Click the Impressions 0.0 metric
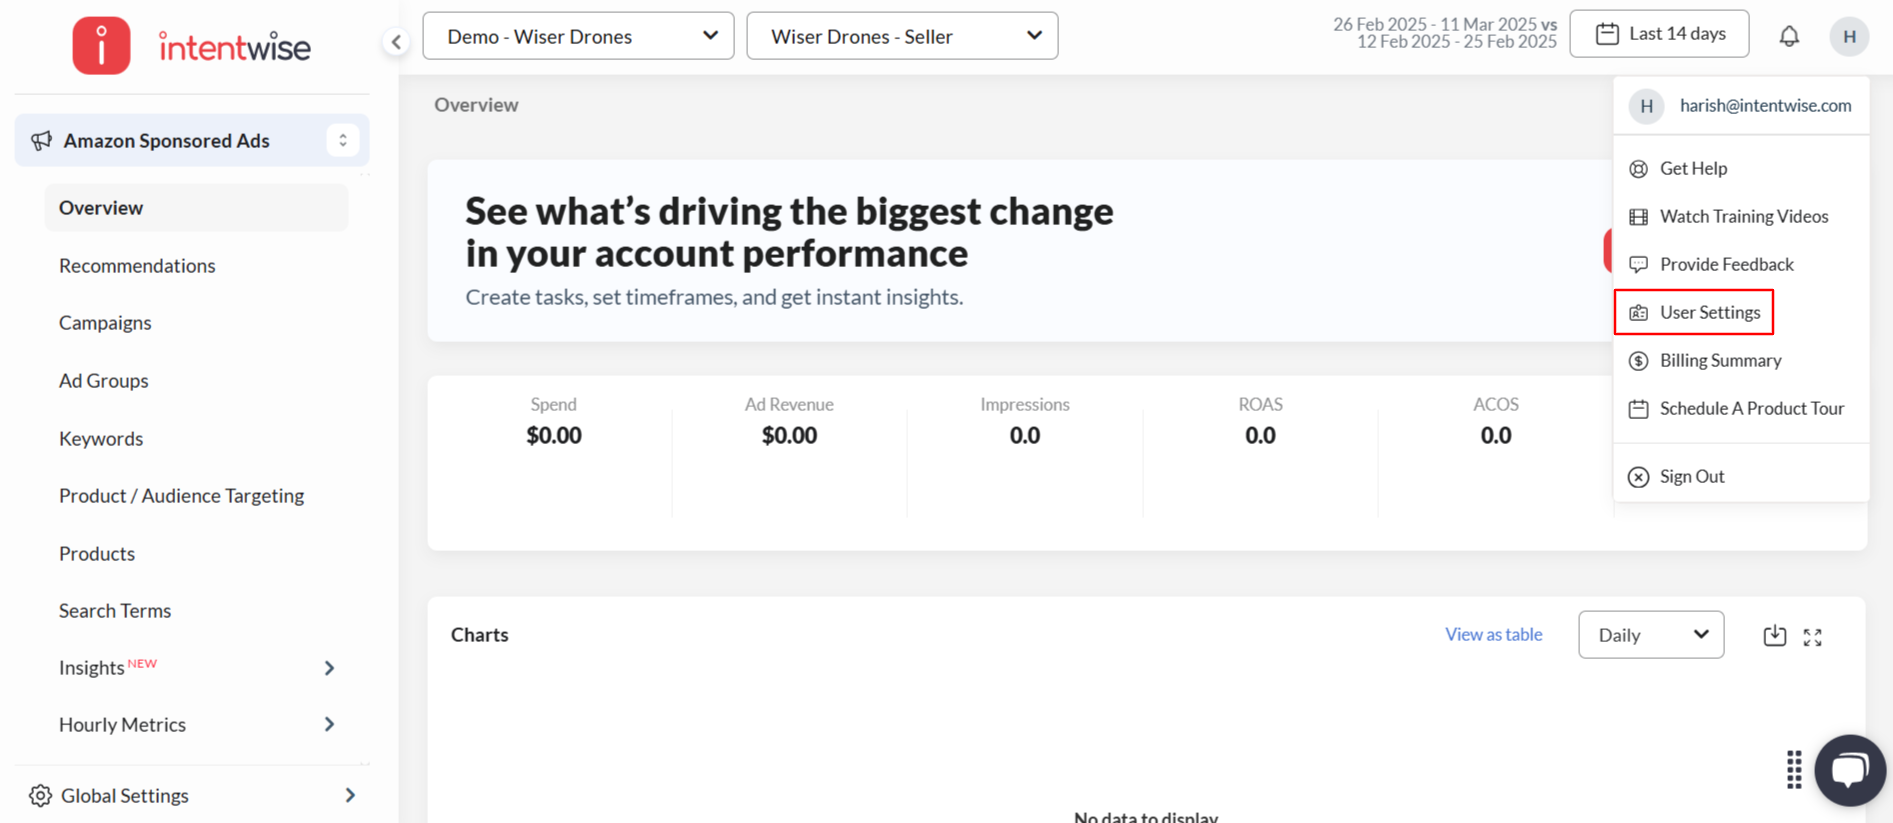The width and height of the screenshot is (1893, 823). click(x=1025, y=420)
